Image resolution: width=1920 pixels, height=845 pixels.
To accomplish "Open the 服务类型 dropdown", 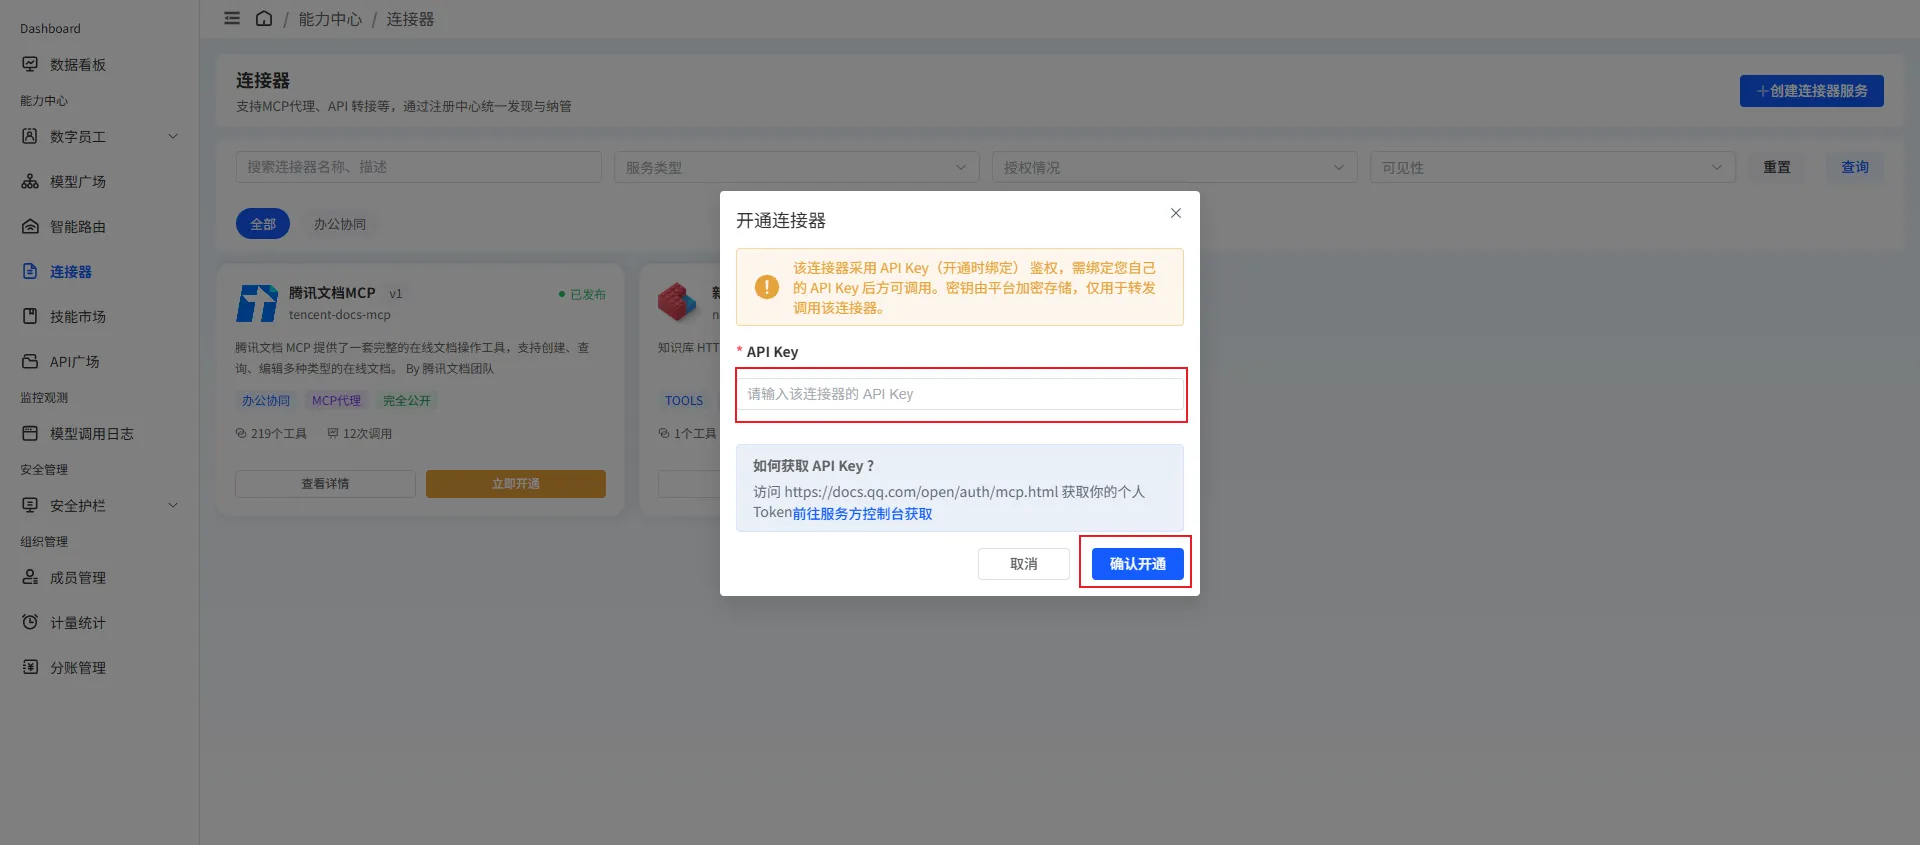I will click(x=797, y=167).
